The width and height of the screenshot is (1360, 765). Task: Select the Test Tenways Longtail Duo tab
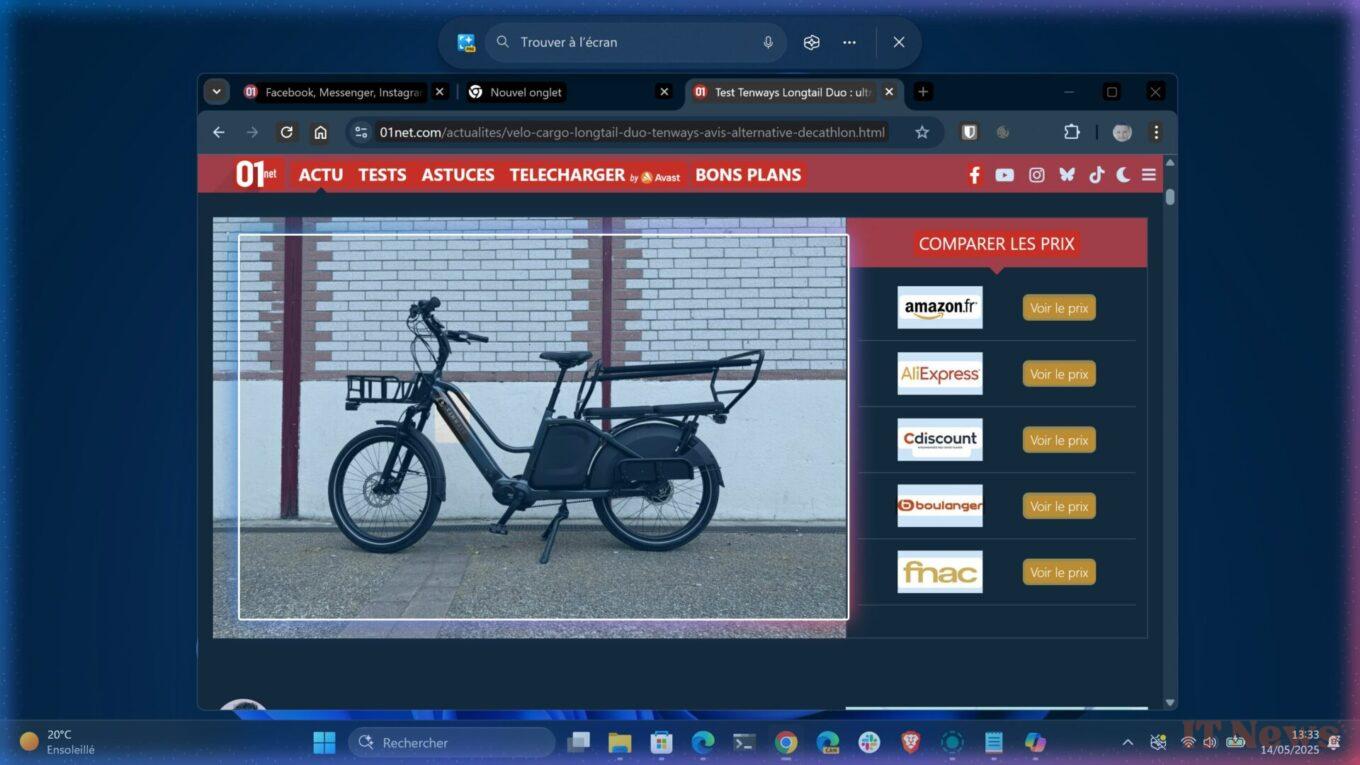tap(785, 92)
